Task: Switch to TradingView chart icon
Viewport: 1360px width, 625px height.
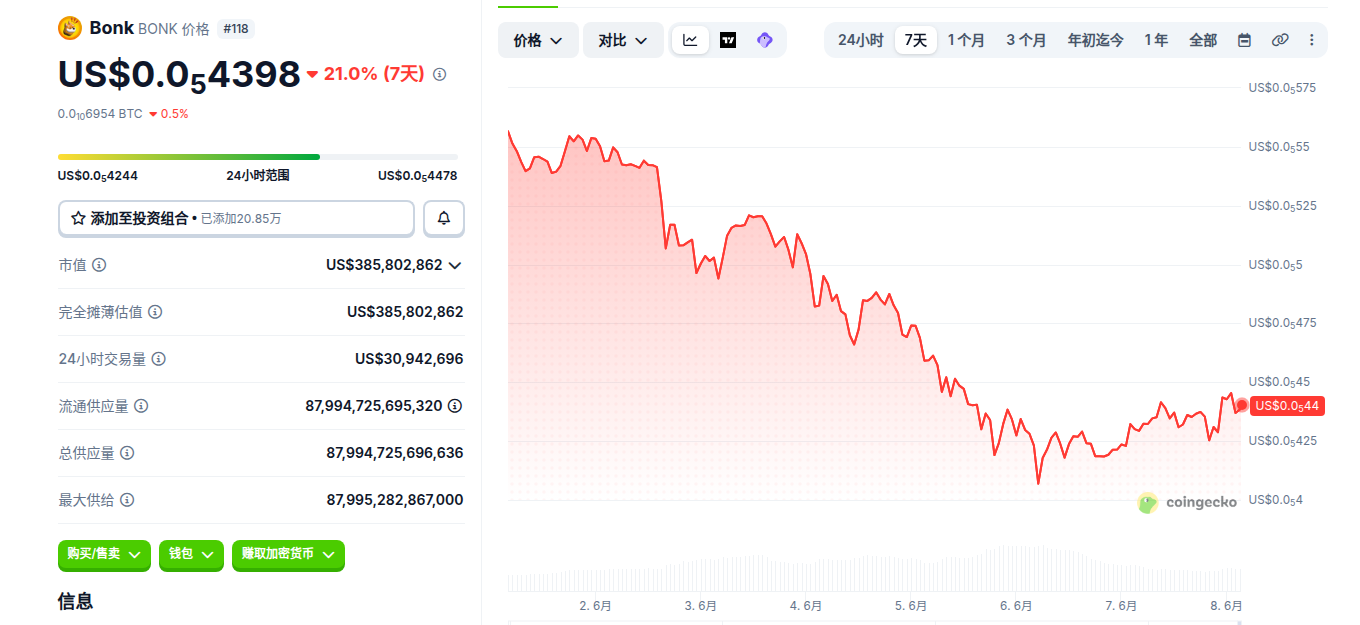Action: (728, 40)
